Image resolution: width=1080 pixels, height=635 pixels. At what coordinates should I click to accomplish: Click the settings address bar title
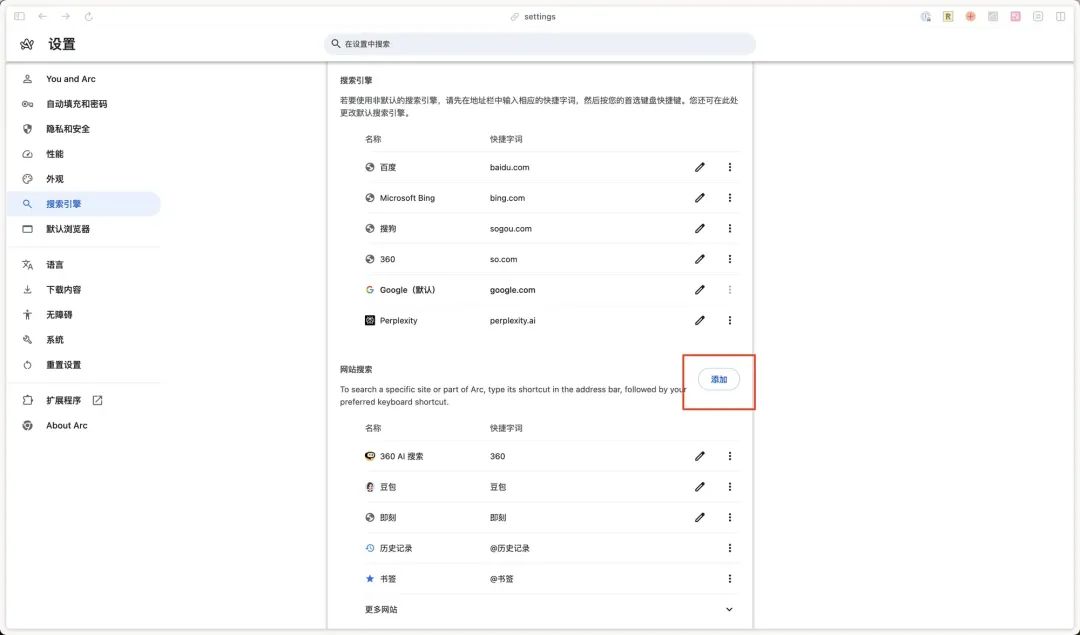pos(539,17)
